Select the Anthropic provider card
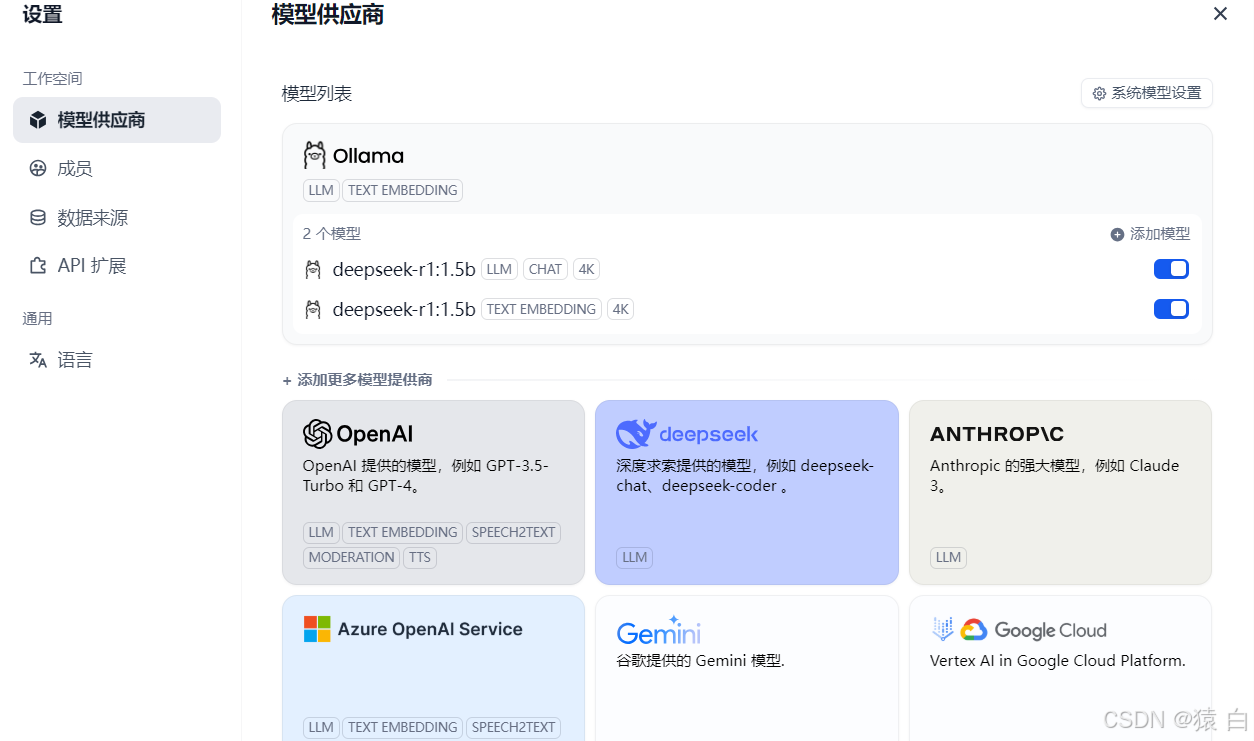Image resolution: width=1254 pixels, height=741 pixels. point(1060,492)
